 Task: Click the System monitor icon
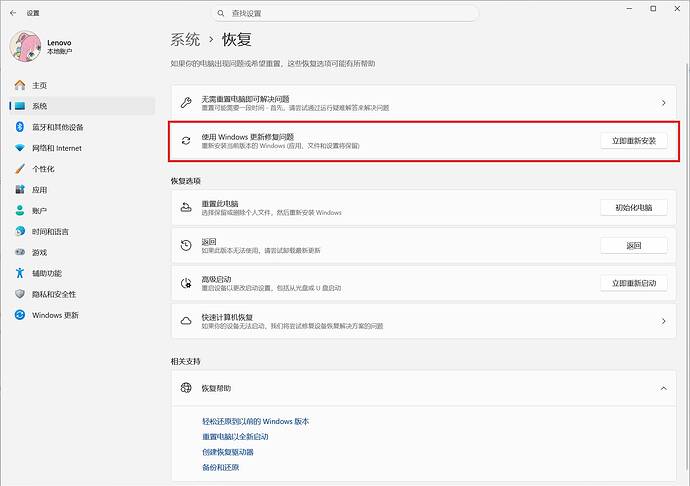20,106
